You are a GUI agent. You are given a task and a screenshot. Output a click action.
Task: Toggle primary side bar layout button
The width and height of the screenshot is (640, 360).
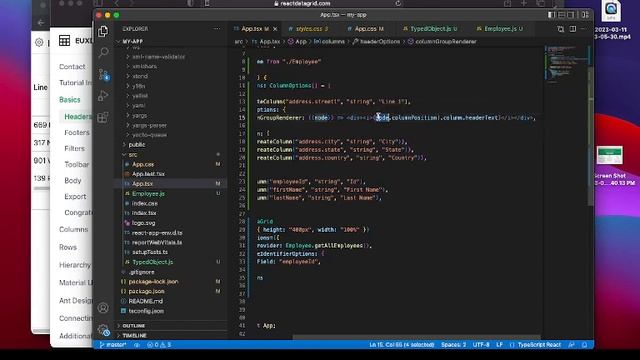[x=552, y=15]
